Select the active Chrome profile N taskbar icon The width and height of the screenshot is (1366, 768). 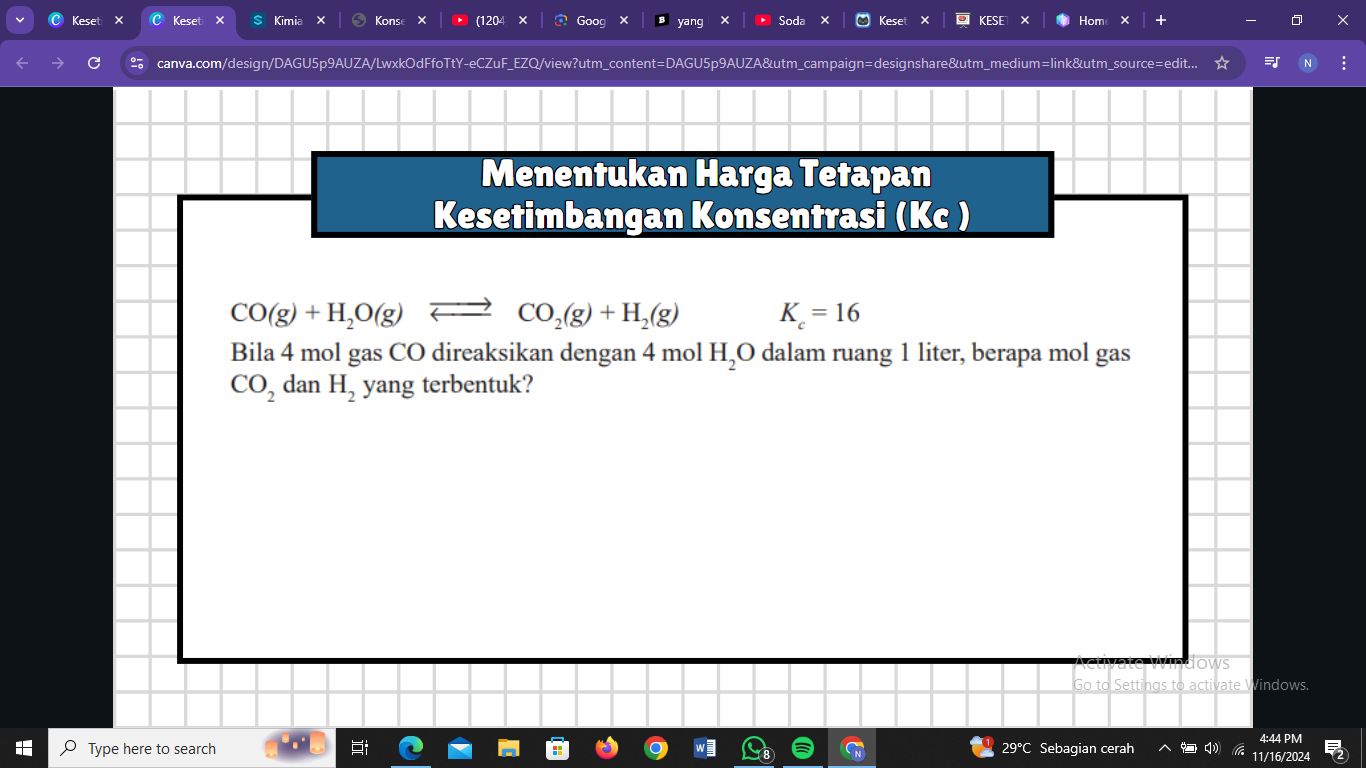click(852, 748)
